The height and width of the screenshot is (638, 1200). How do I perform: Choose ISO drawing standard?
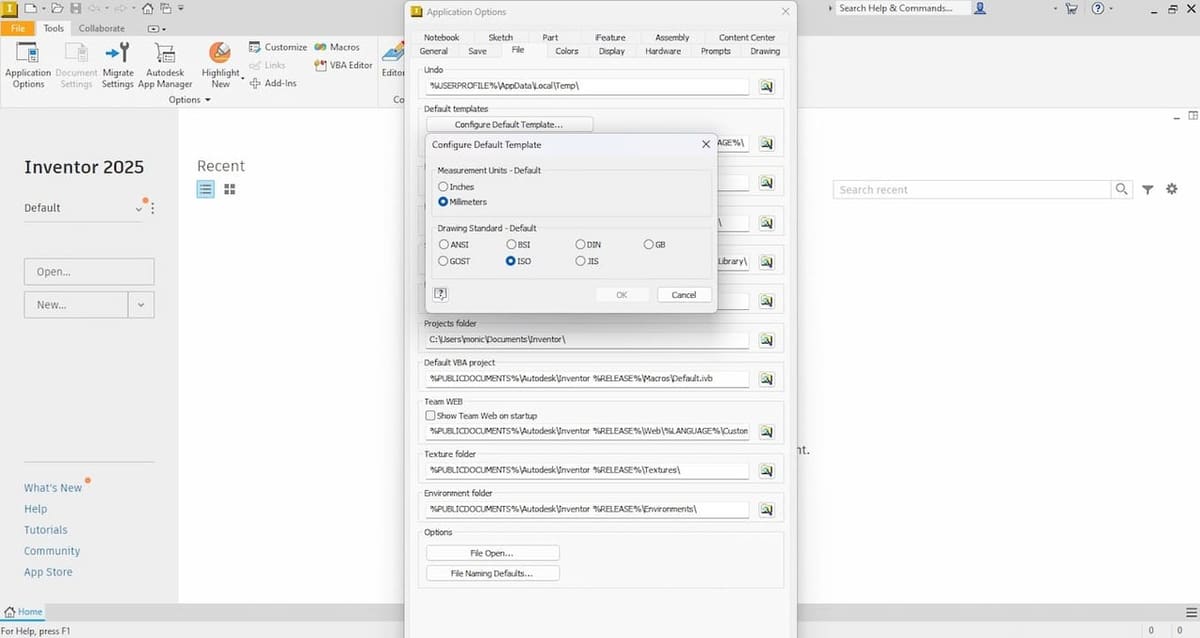518,261
